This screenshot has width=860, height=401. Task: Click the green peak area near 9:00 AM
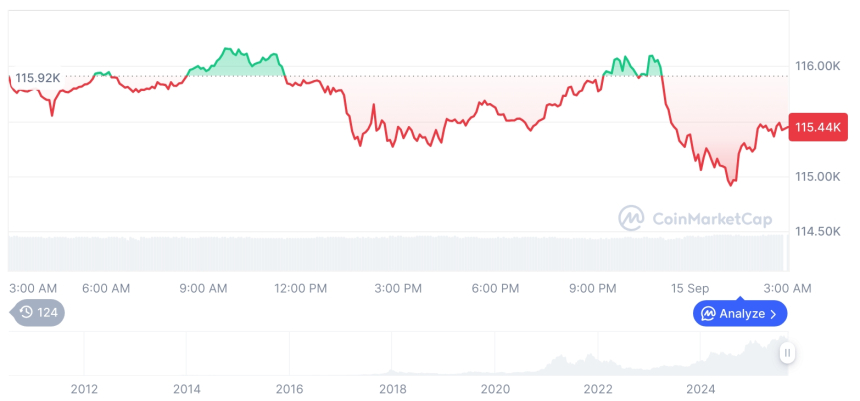(x=235, y=62)
